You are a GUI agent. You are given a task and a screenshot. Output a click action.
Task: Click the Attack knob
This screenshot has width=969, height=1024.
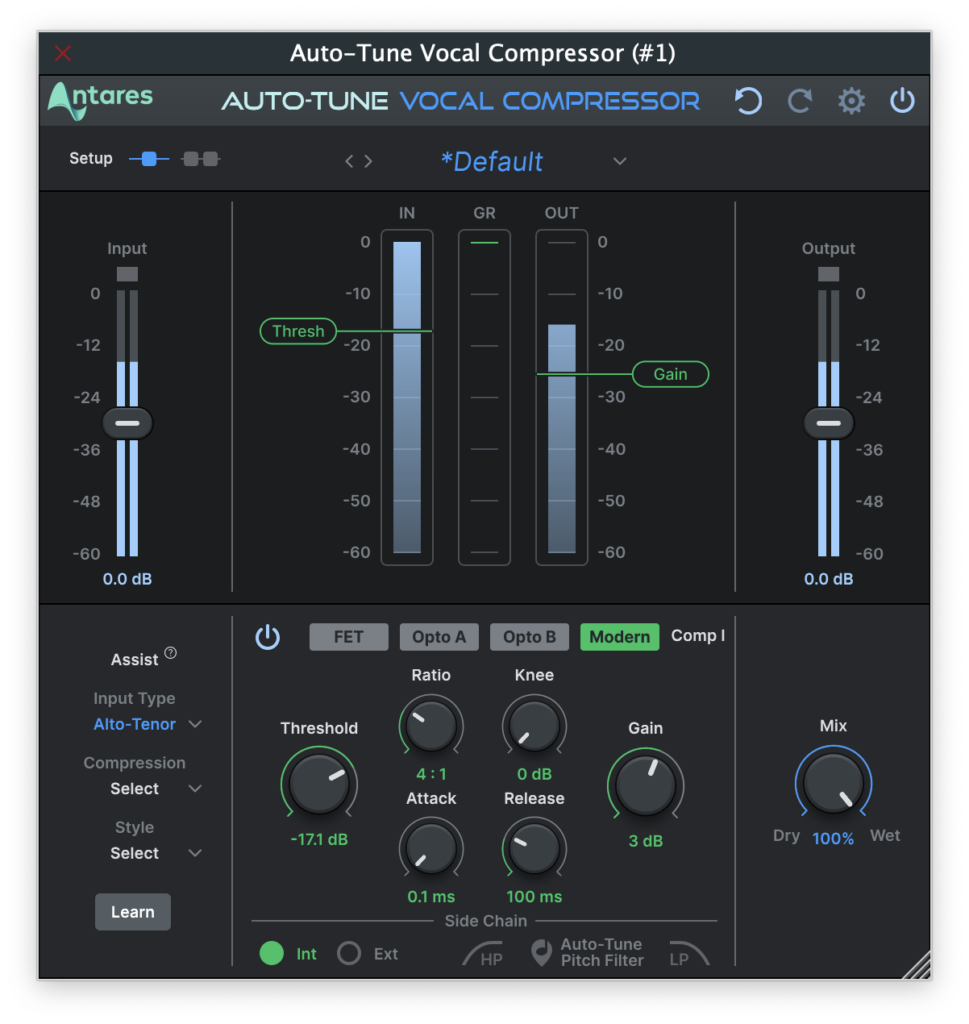pos(431,848)
